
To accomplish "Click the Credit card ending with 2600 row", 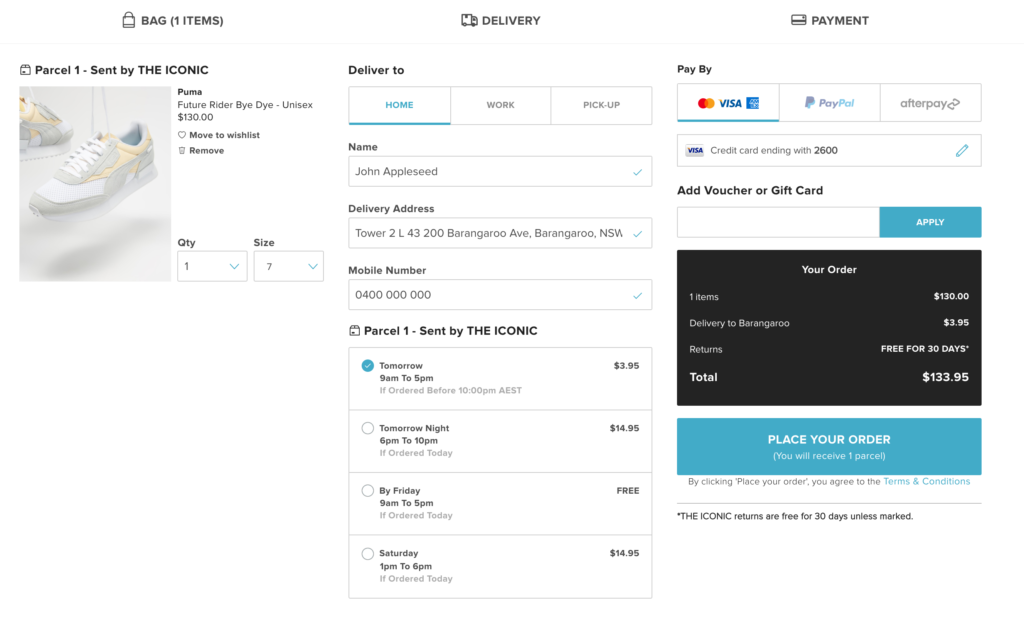I will click(x=829, y=151).
